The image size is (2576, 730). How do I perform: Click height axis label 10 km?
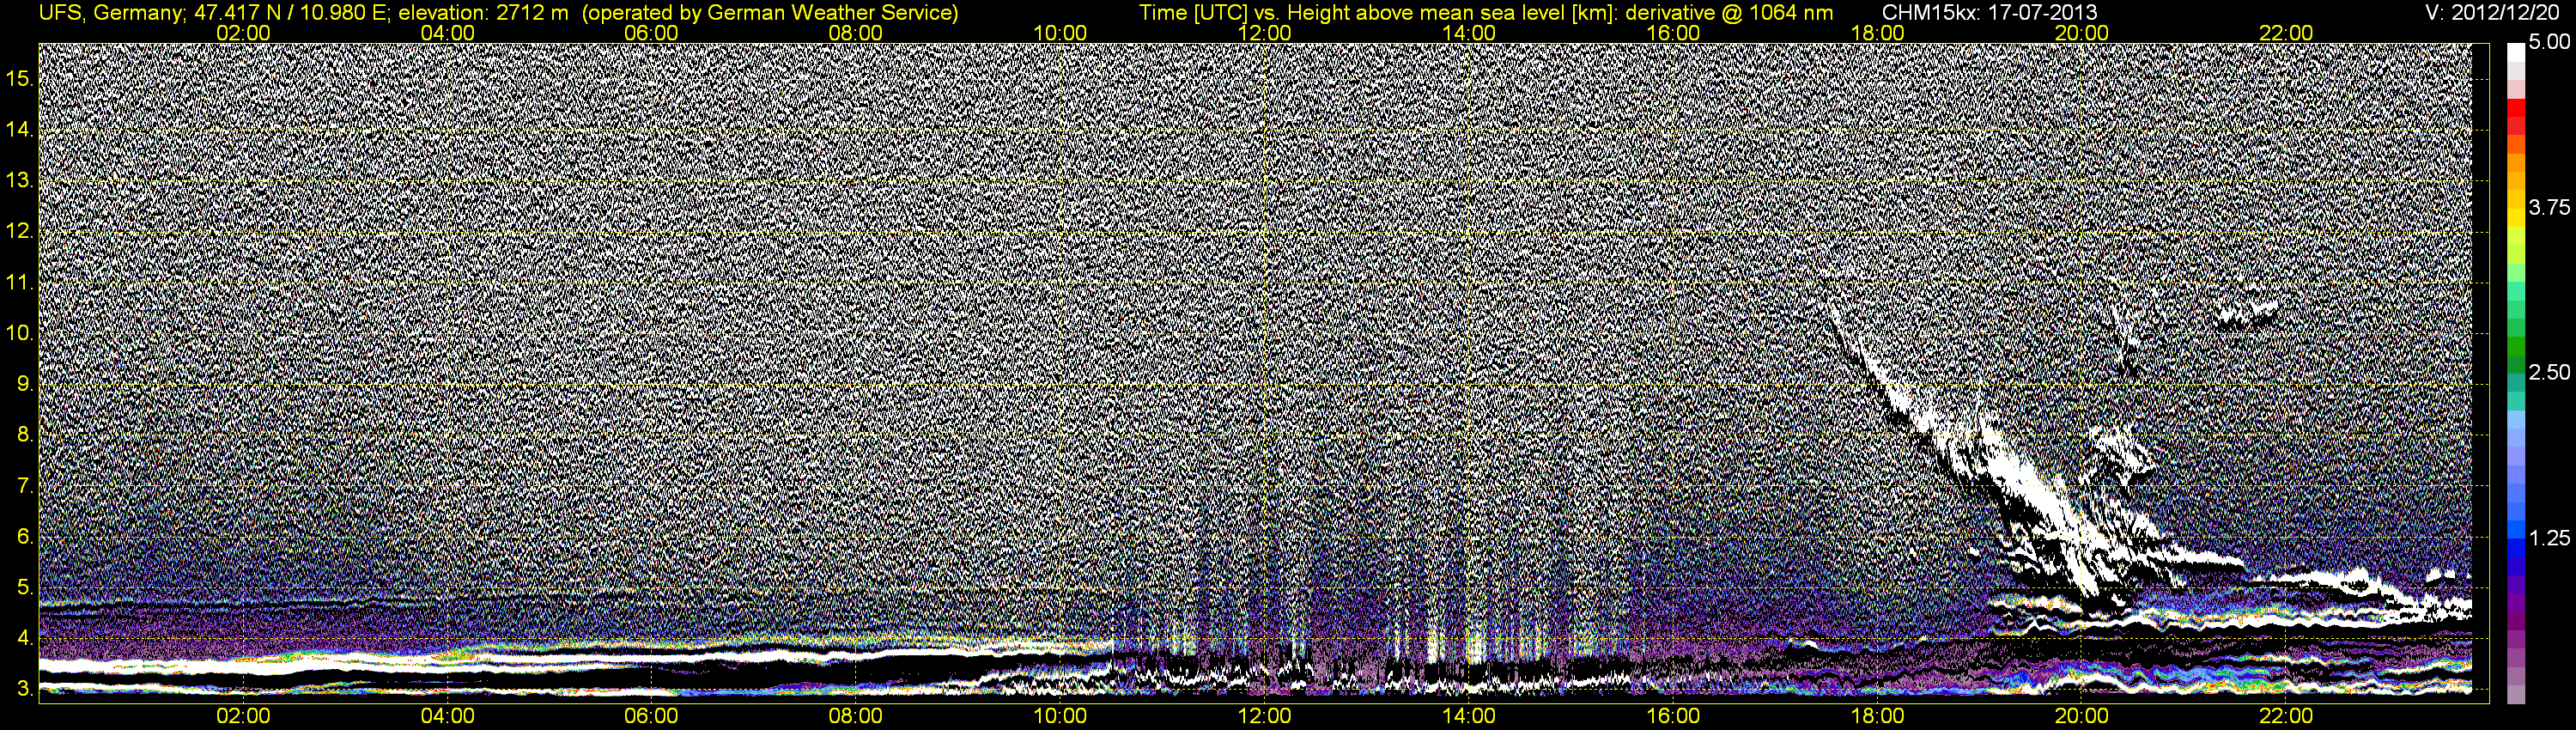[x=20, y=333]
